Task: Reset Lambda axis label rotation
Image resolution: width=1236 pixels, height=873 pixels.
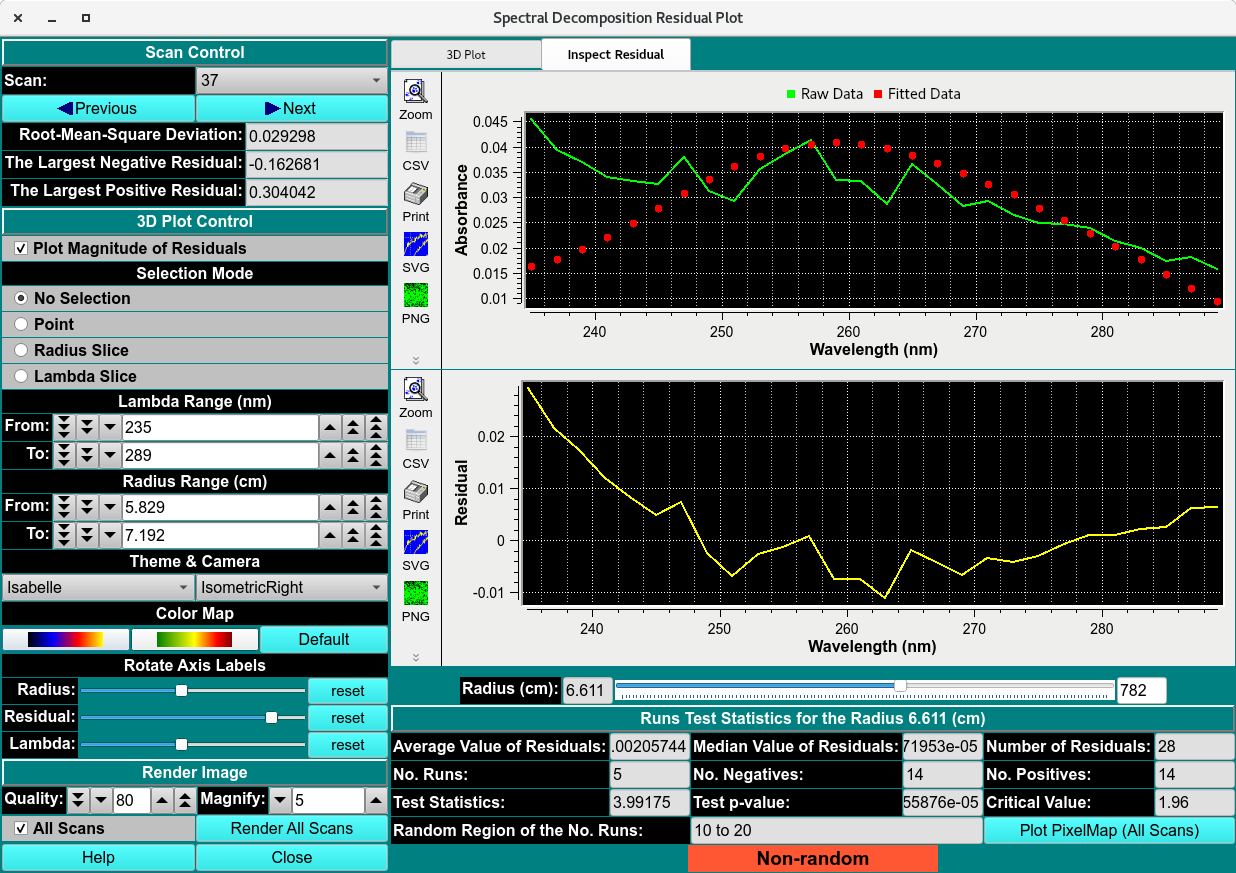Action: click(348, 744)
